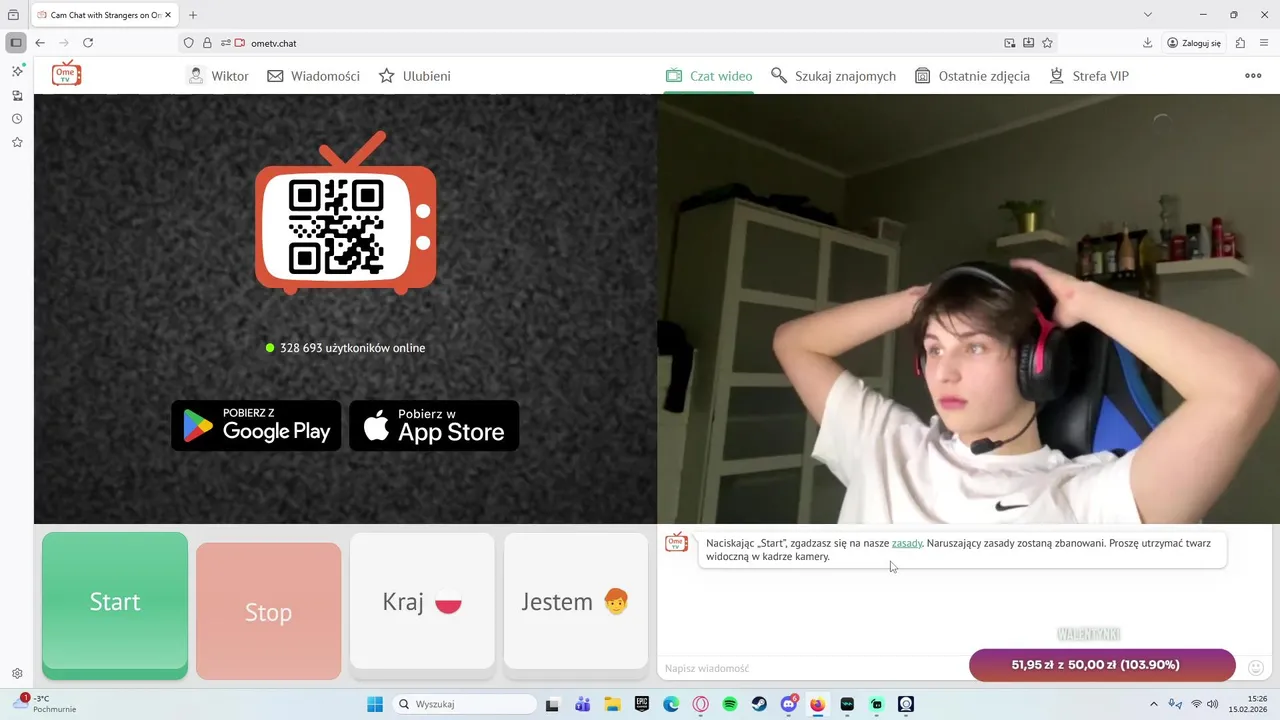Open sidebar history clock icon

(17, 118)
